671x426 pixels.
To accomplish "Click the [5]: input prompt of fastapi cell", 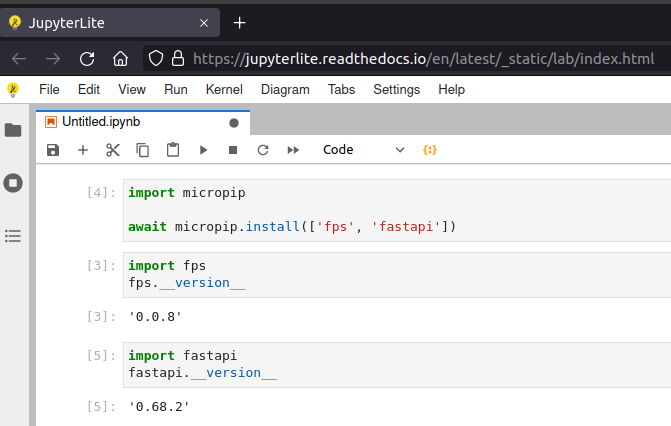I will click(x=101, y=355).
